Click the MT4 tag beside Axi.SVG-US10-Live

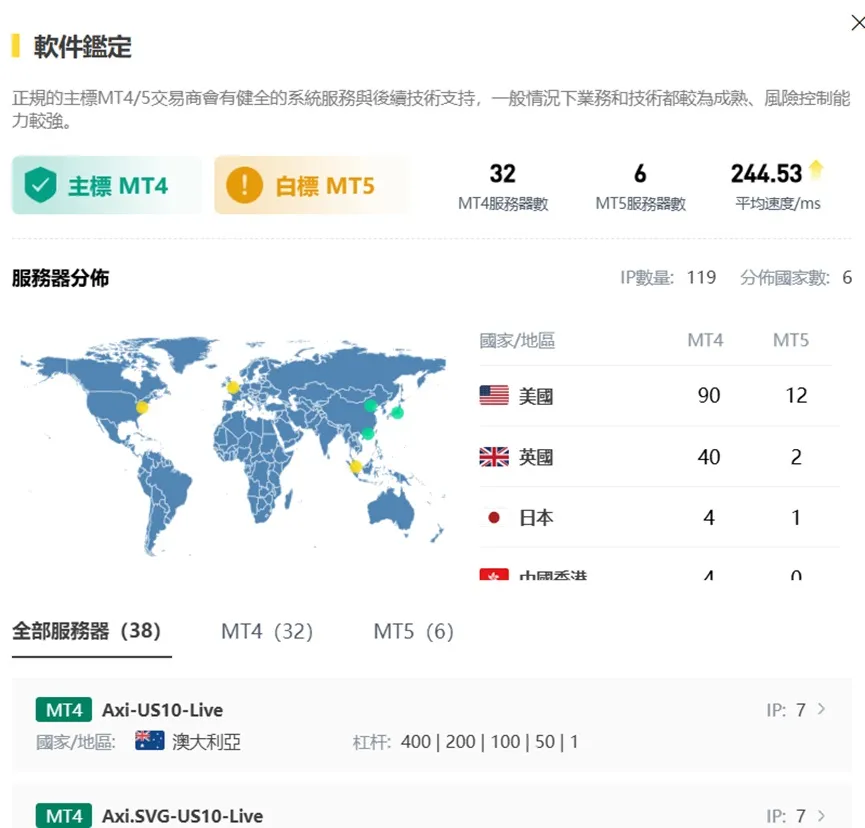pos(63,816)
